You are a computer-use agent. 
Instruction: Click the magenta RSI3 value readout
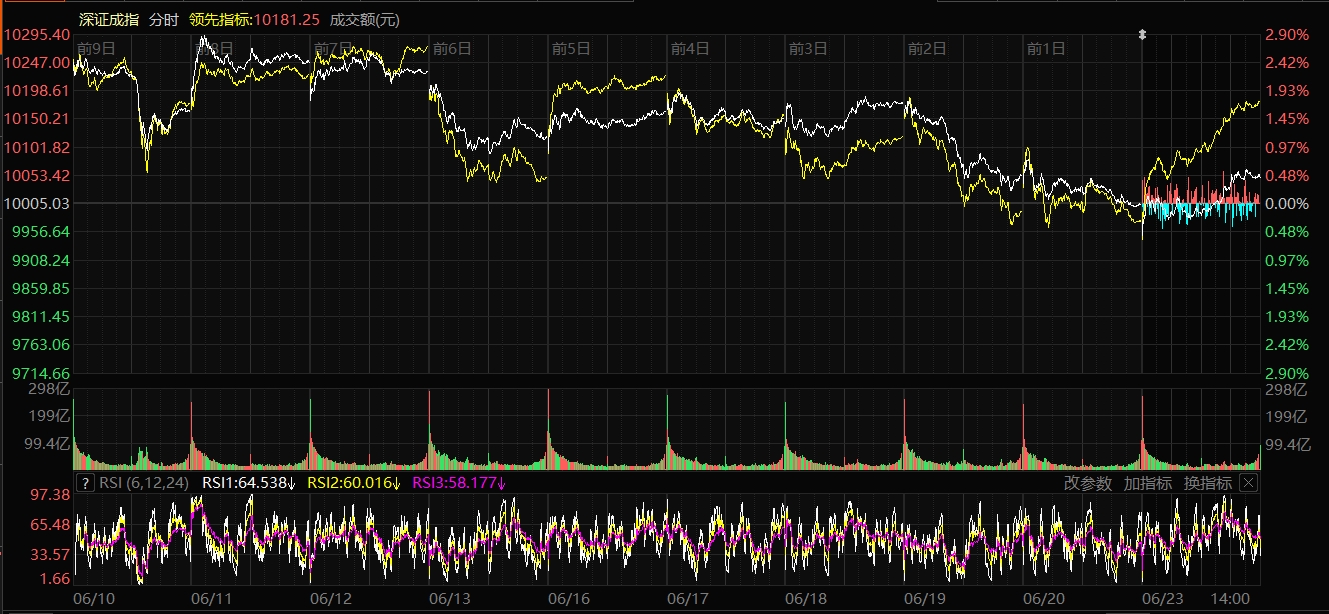[459, 483]
